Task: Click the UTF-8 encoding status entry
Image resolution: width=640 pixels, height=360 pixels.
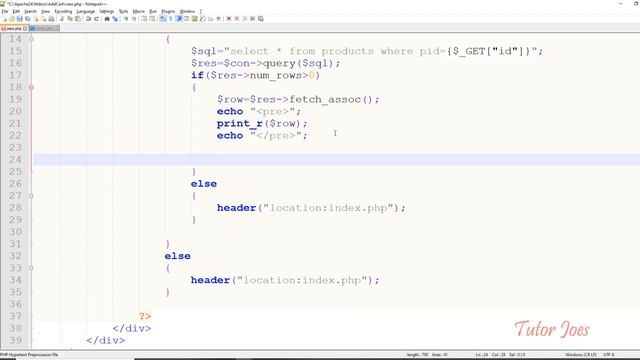Action: 609,355
